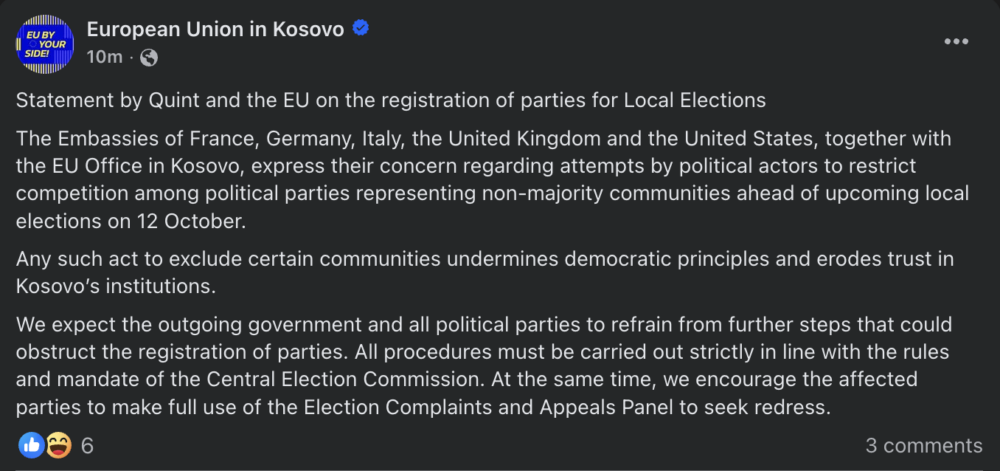Screen dimensions: 1000x471
Task: Open the 3 comments link
Action: point(923,446)
